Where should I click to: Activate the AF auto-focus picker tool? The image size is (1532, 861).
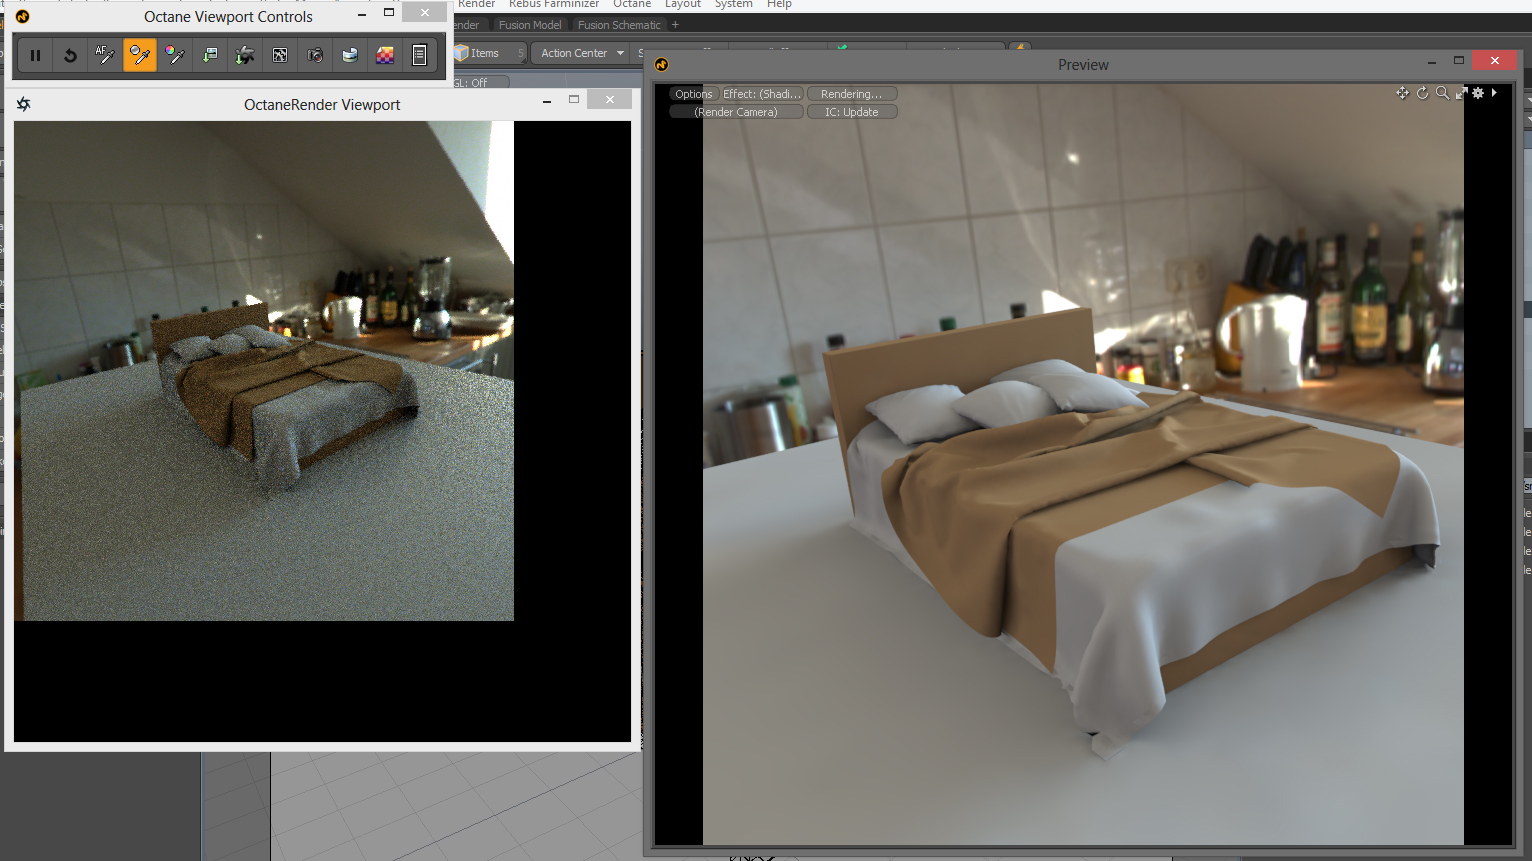click(x=105, y=56)
